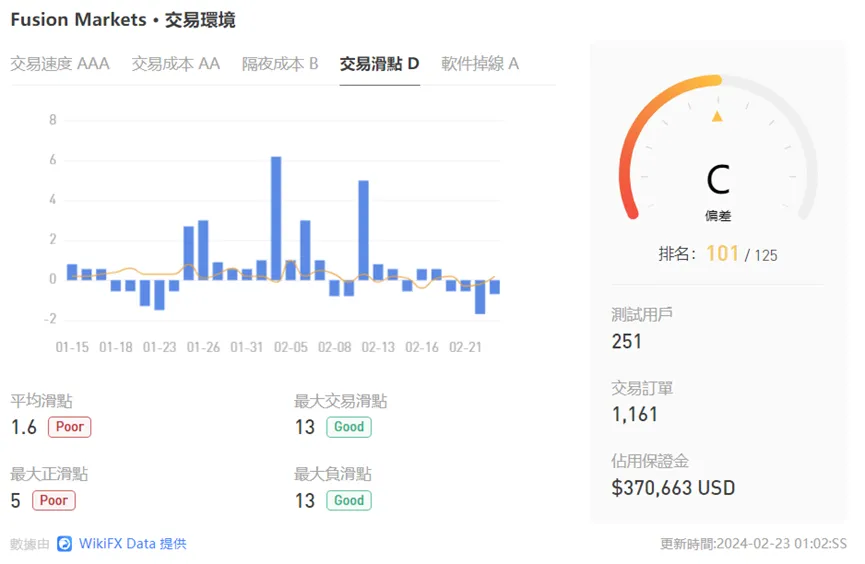Screen dimensions: 865x564
Task: Click the $370,663 USD margin value
Action: [x=673, y=488]
